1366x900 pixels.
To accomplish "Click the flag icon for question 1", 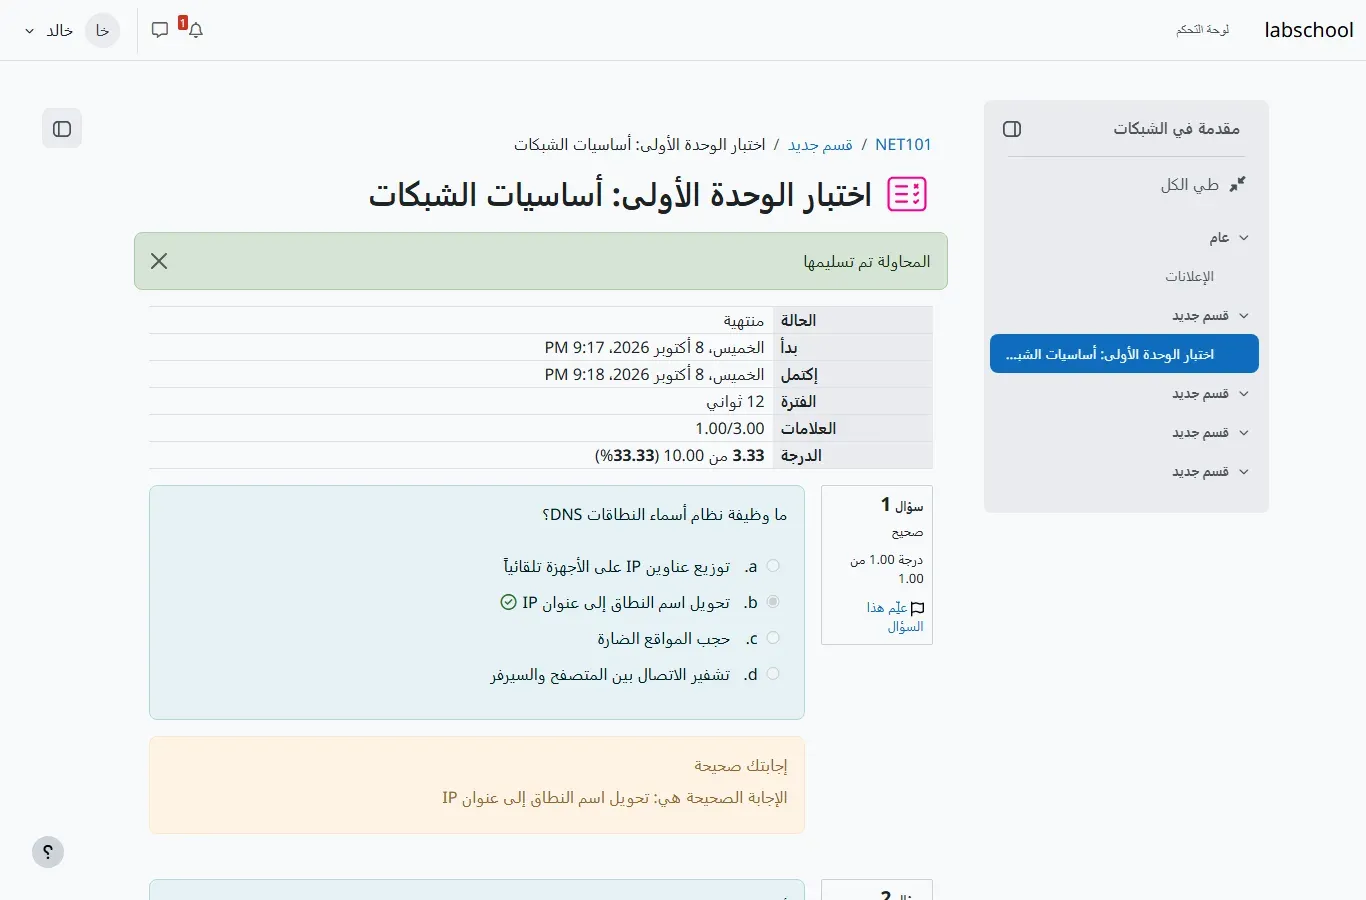I will pyautogui.click(x=918, y=608).
